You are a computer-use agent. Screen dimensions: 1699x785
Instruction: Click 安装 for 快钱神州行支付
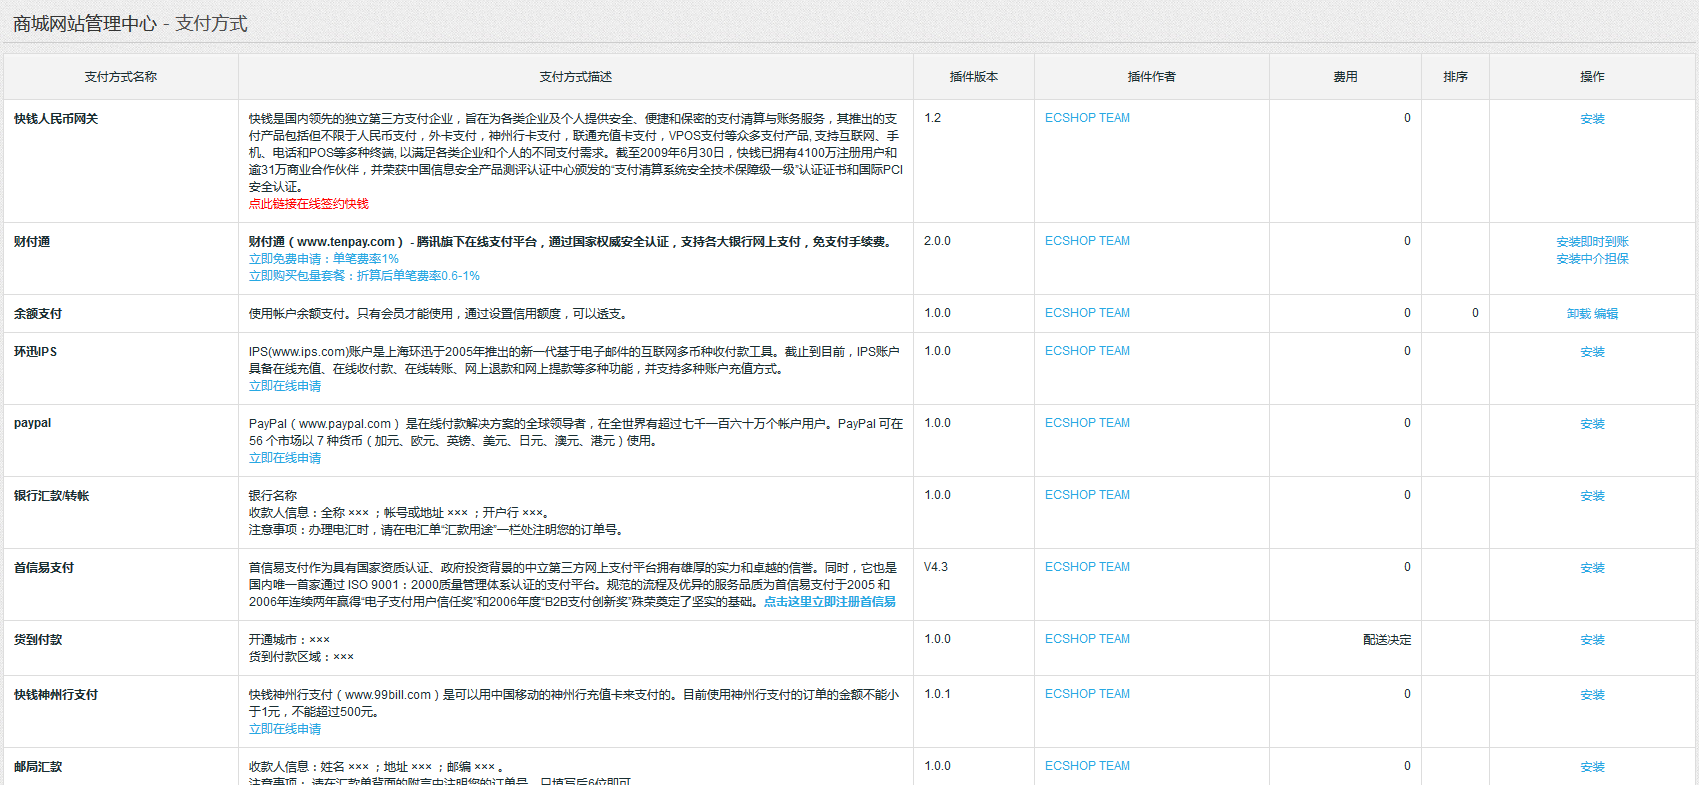[1592, 695]
